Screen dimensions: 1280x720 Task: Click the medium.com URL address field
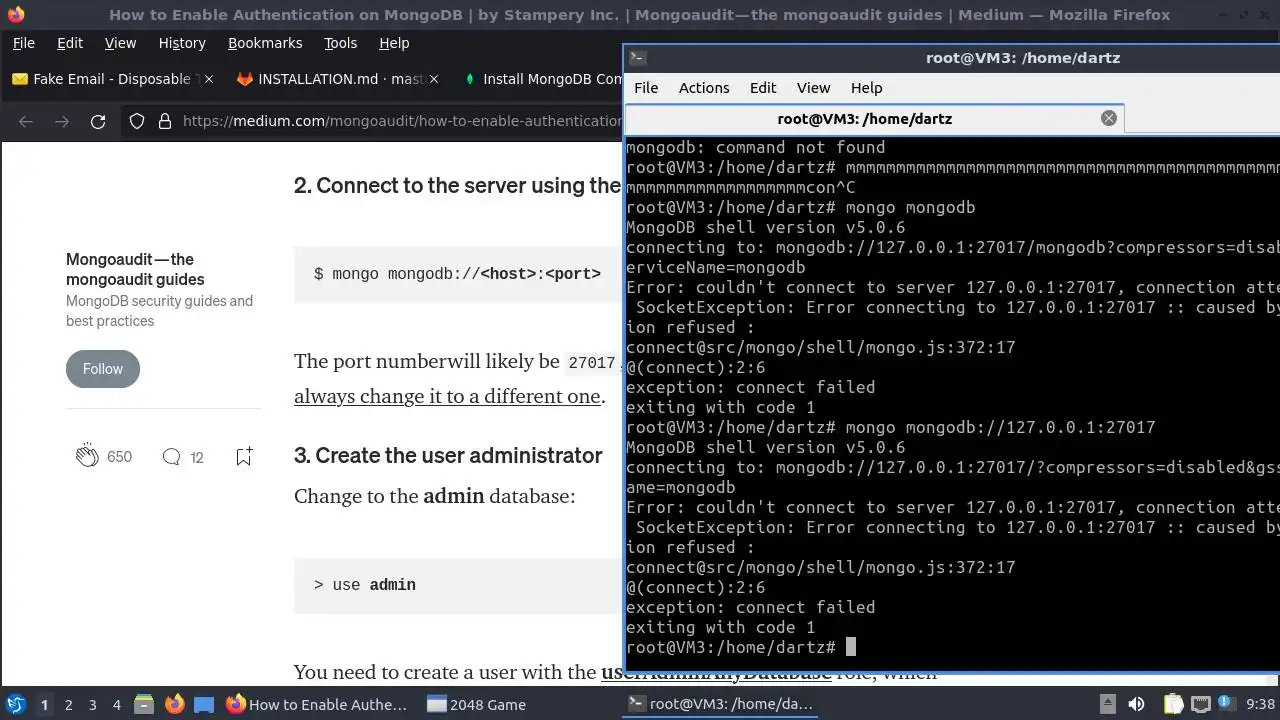[x=400, y=121]
